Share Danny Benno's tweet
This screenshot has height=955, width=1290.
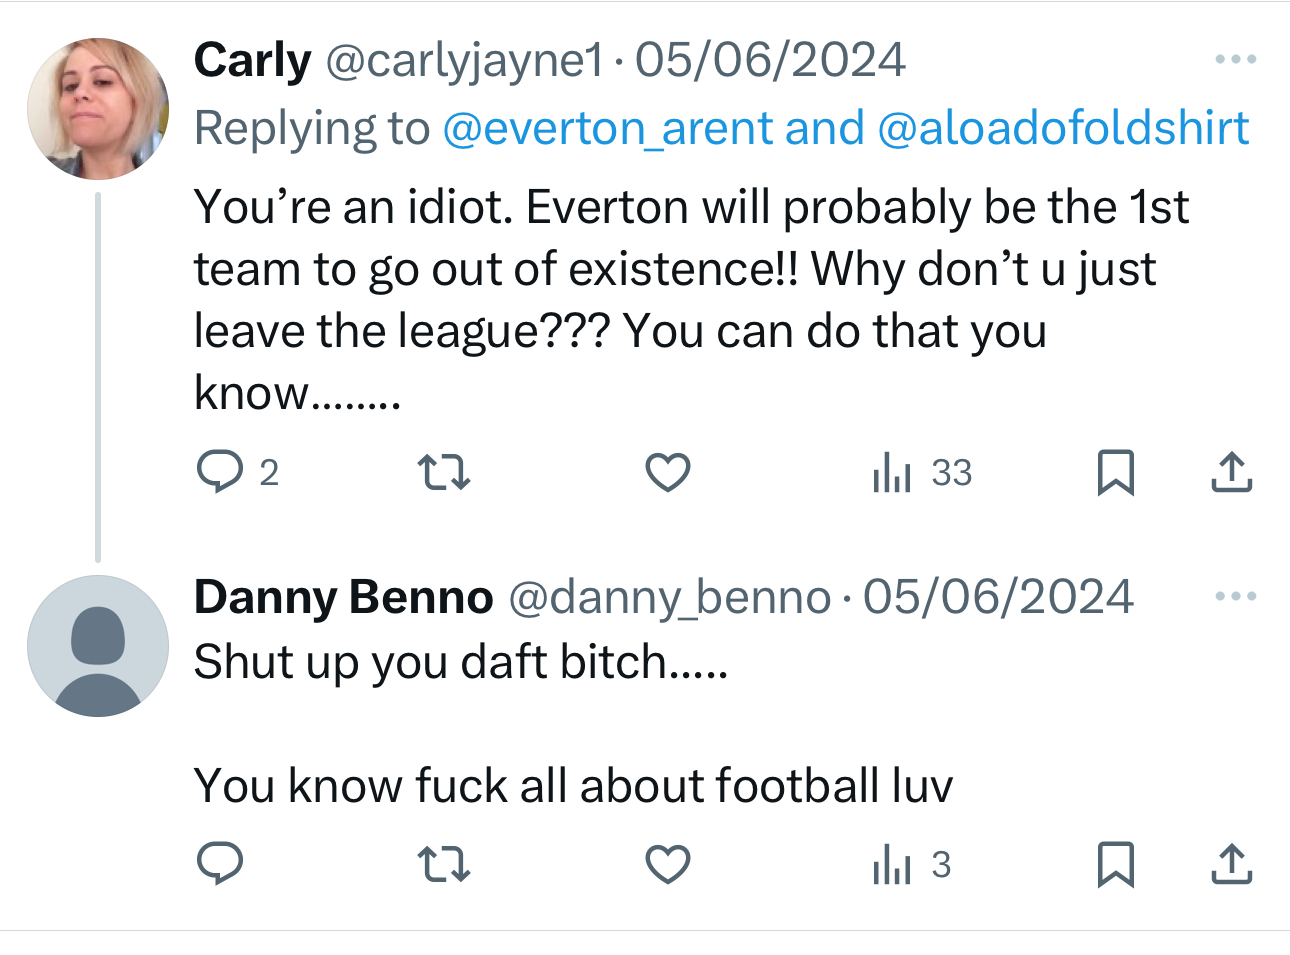coord(1231,864)
